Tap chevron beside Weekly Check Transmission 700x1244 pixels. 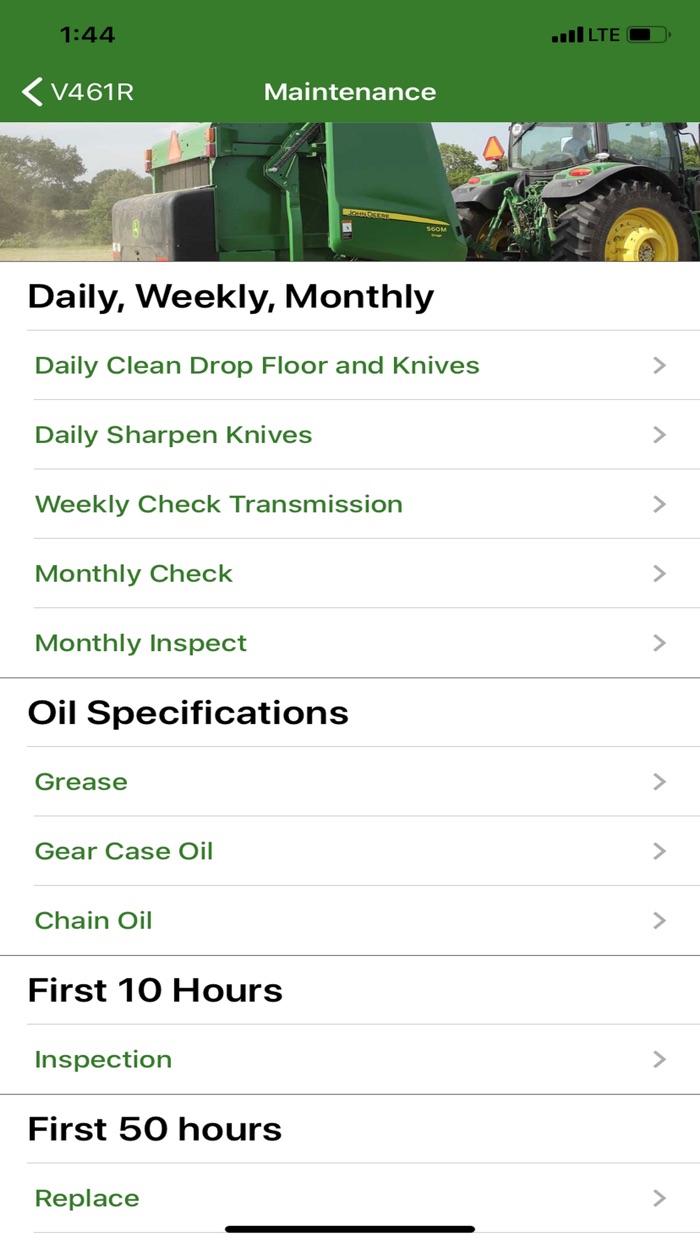[x=659, y=504]
